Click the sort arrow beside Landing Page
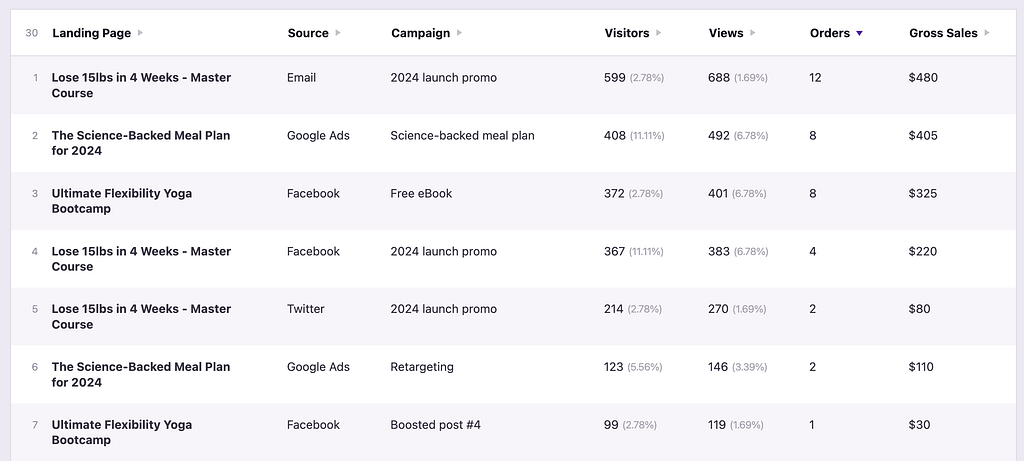Screen dimensions: 1024x461 point(141,33)
